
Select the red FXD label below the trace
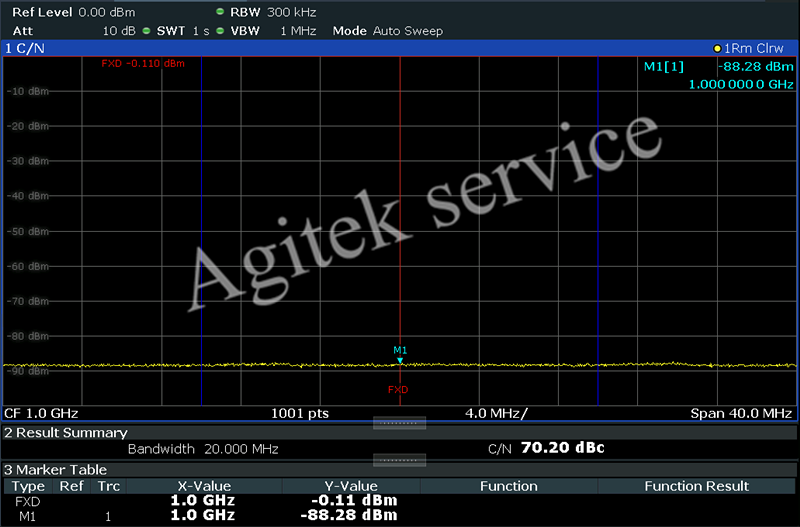tap(398, 390)
